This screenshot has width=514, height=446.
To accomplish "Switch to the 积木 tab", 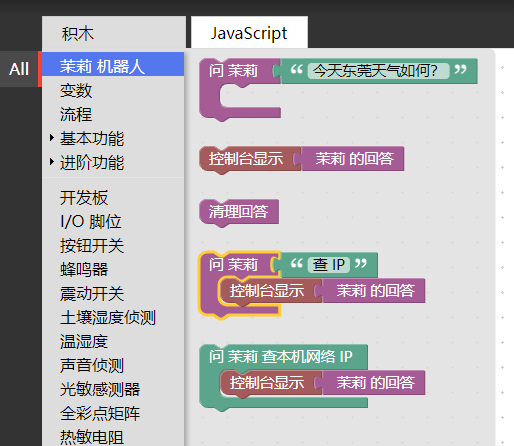I will pyautogui.click(x=114, y=33).
